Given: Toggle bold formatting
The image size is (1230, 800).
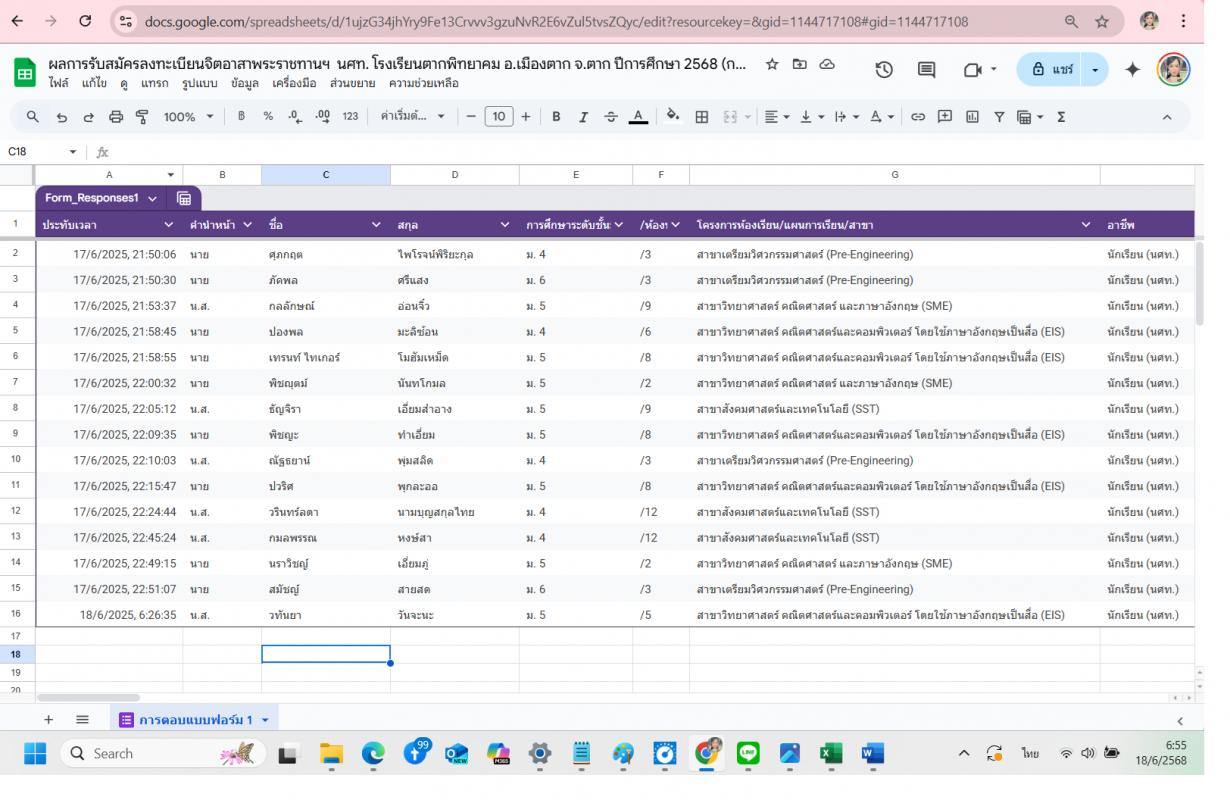Looking at the screenshot, I should (x=556, y=117).
